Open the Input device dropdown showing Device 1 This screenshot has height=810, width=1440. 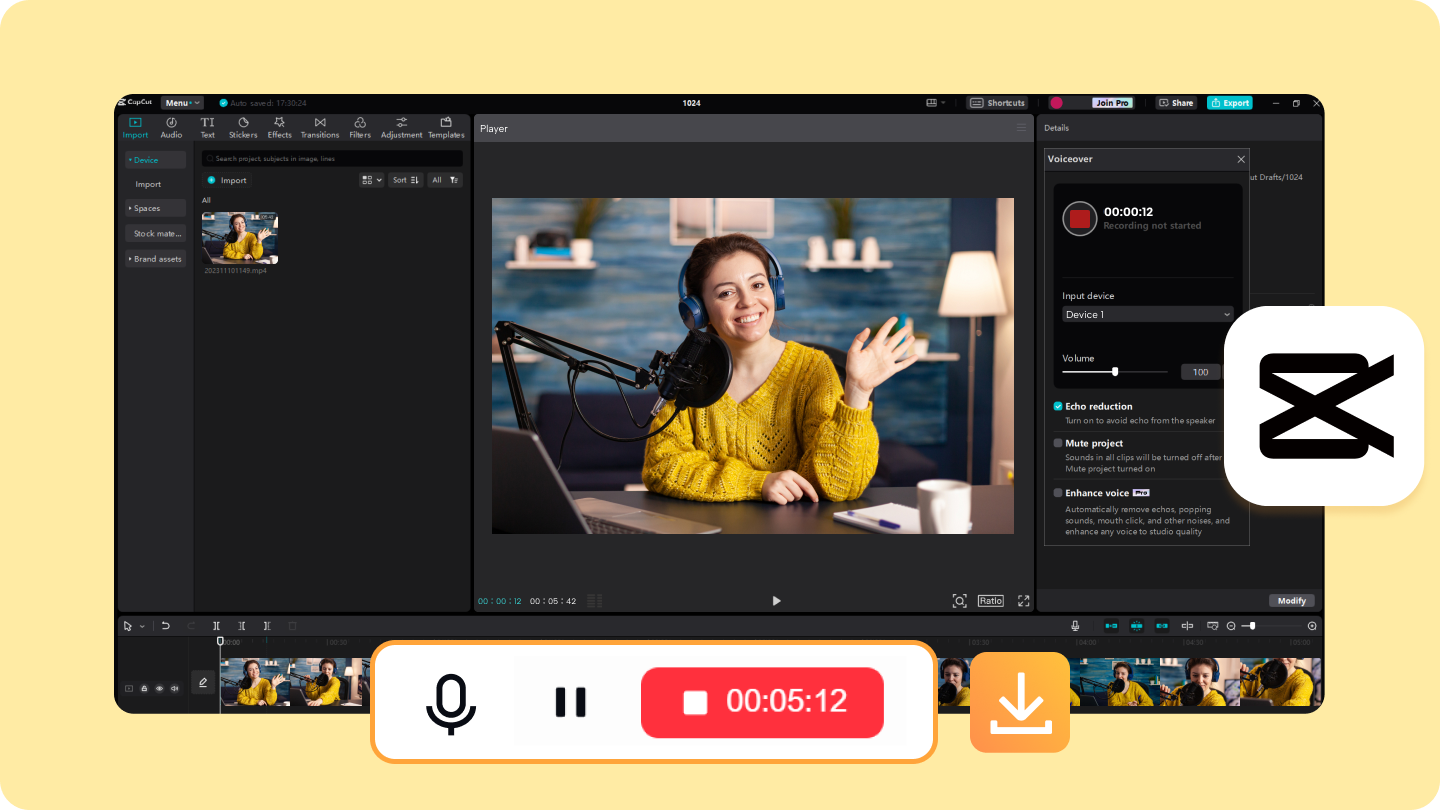coord(1146,314)
